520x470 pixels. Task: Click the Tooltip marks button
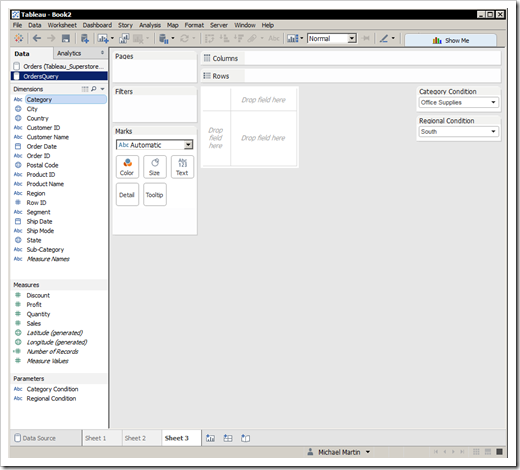(x=155, y=194)
